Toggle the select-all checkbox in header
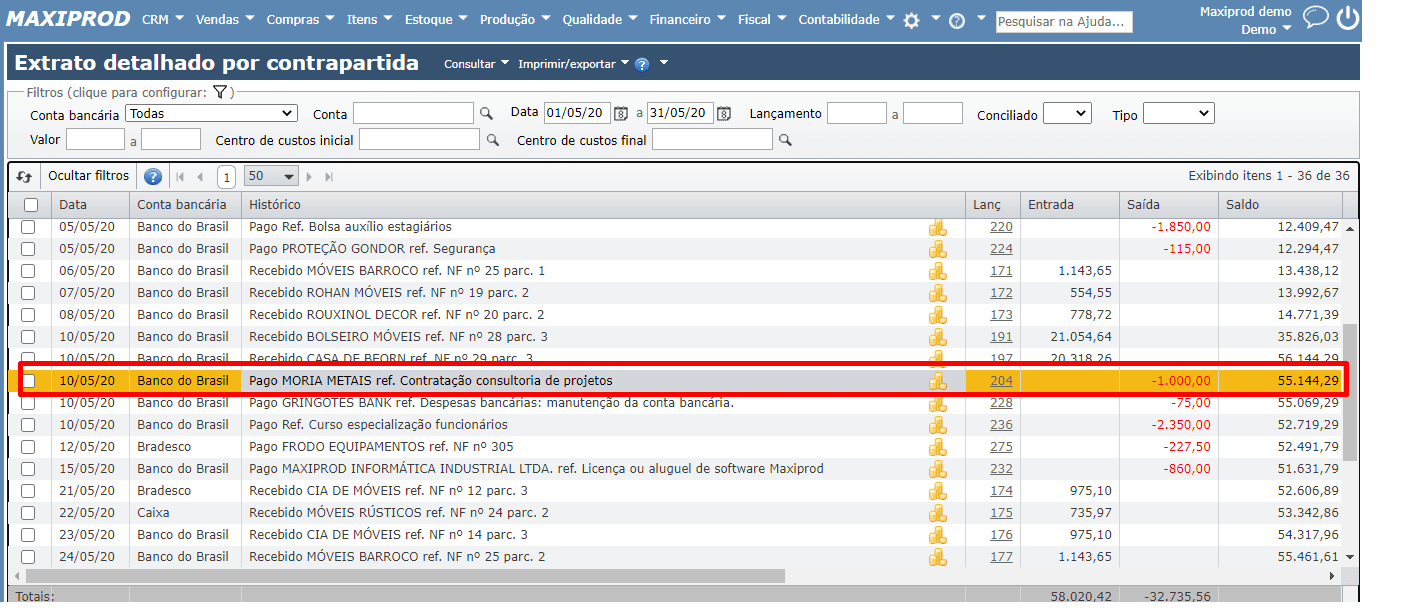 click(x=31, y=205)
